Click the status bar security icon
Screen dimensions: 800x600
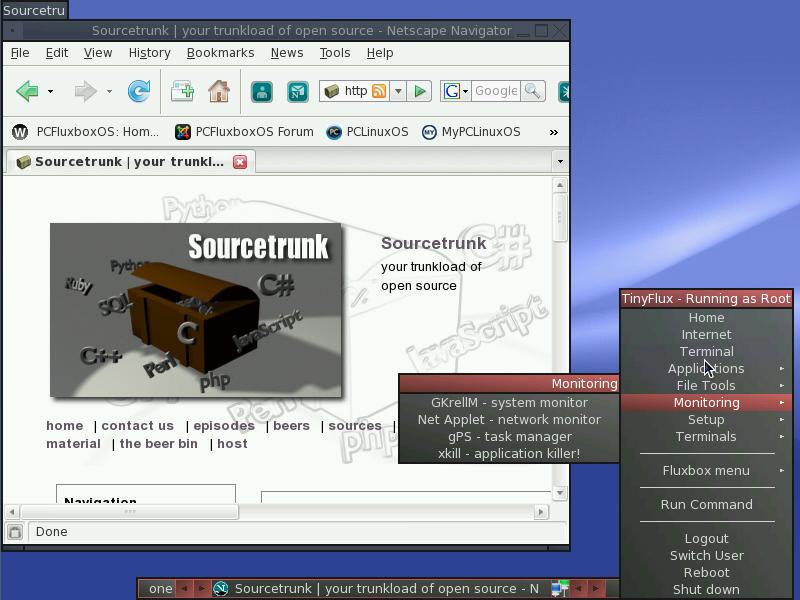click(x=15, y=532)
